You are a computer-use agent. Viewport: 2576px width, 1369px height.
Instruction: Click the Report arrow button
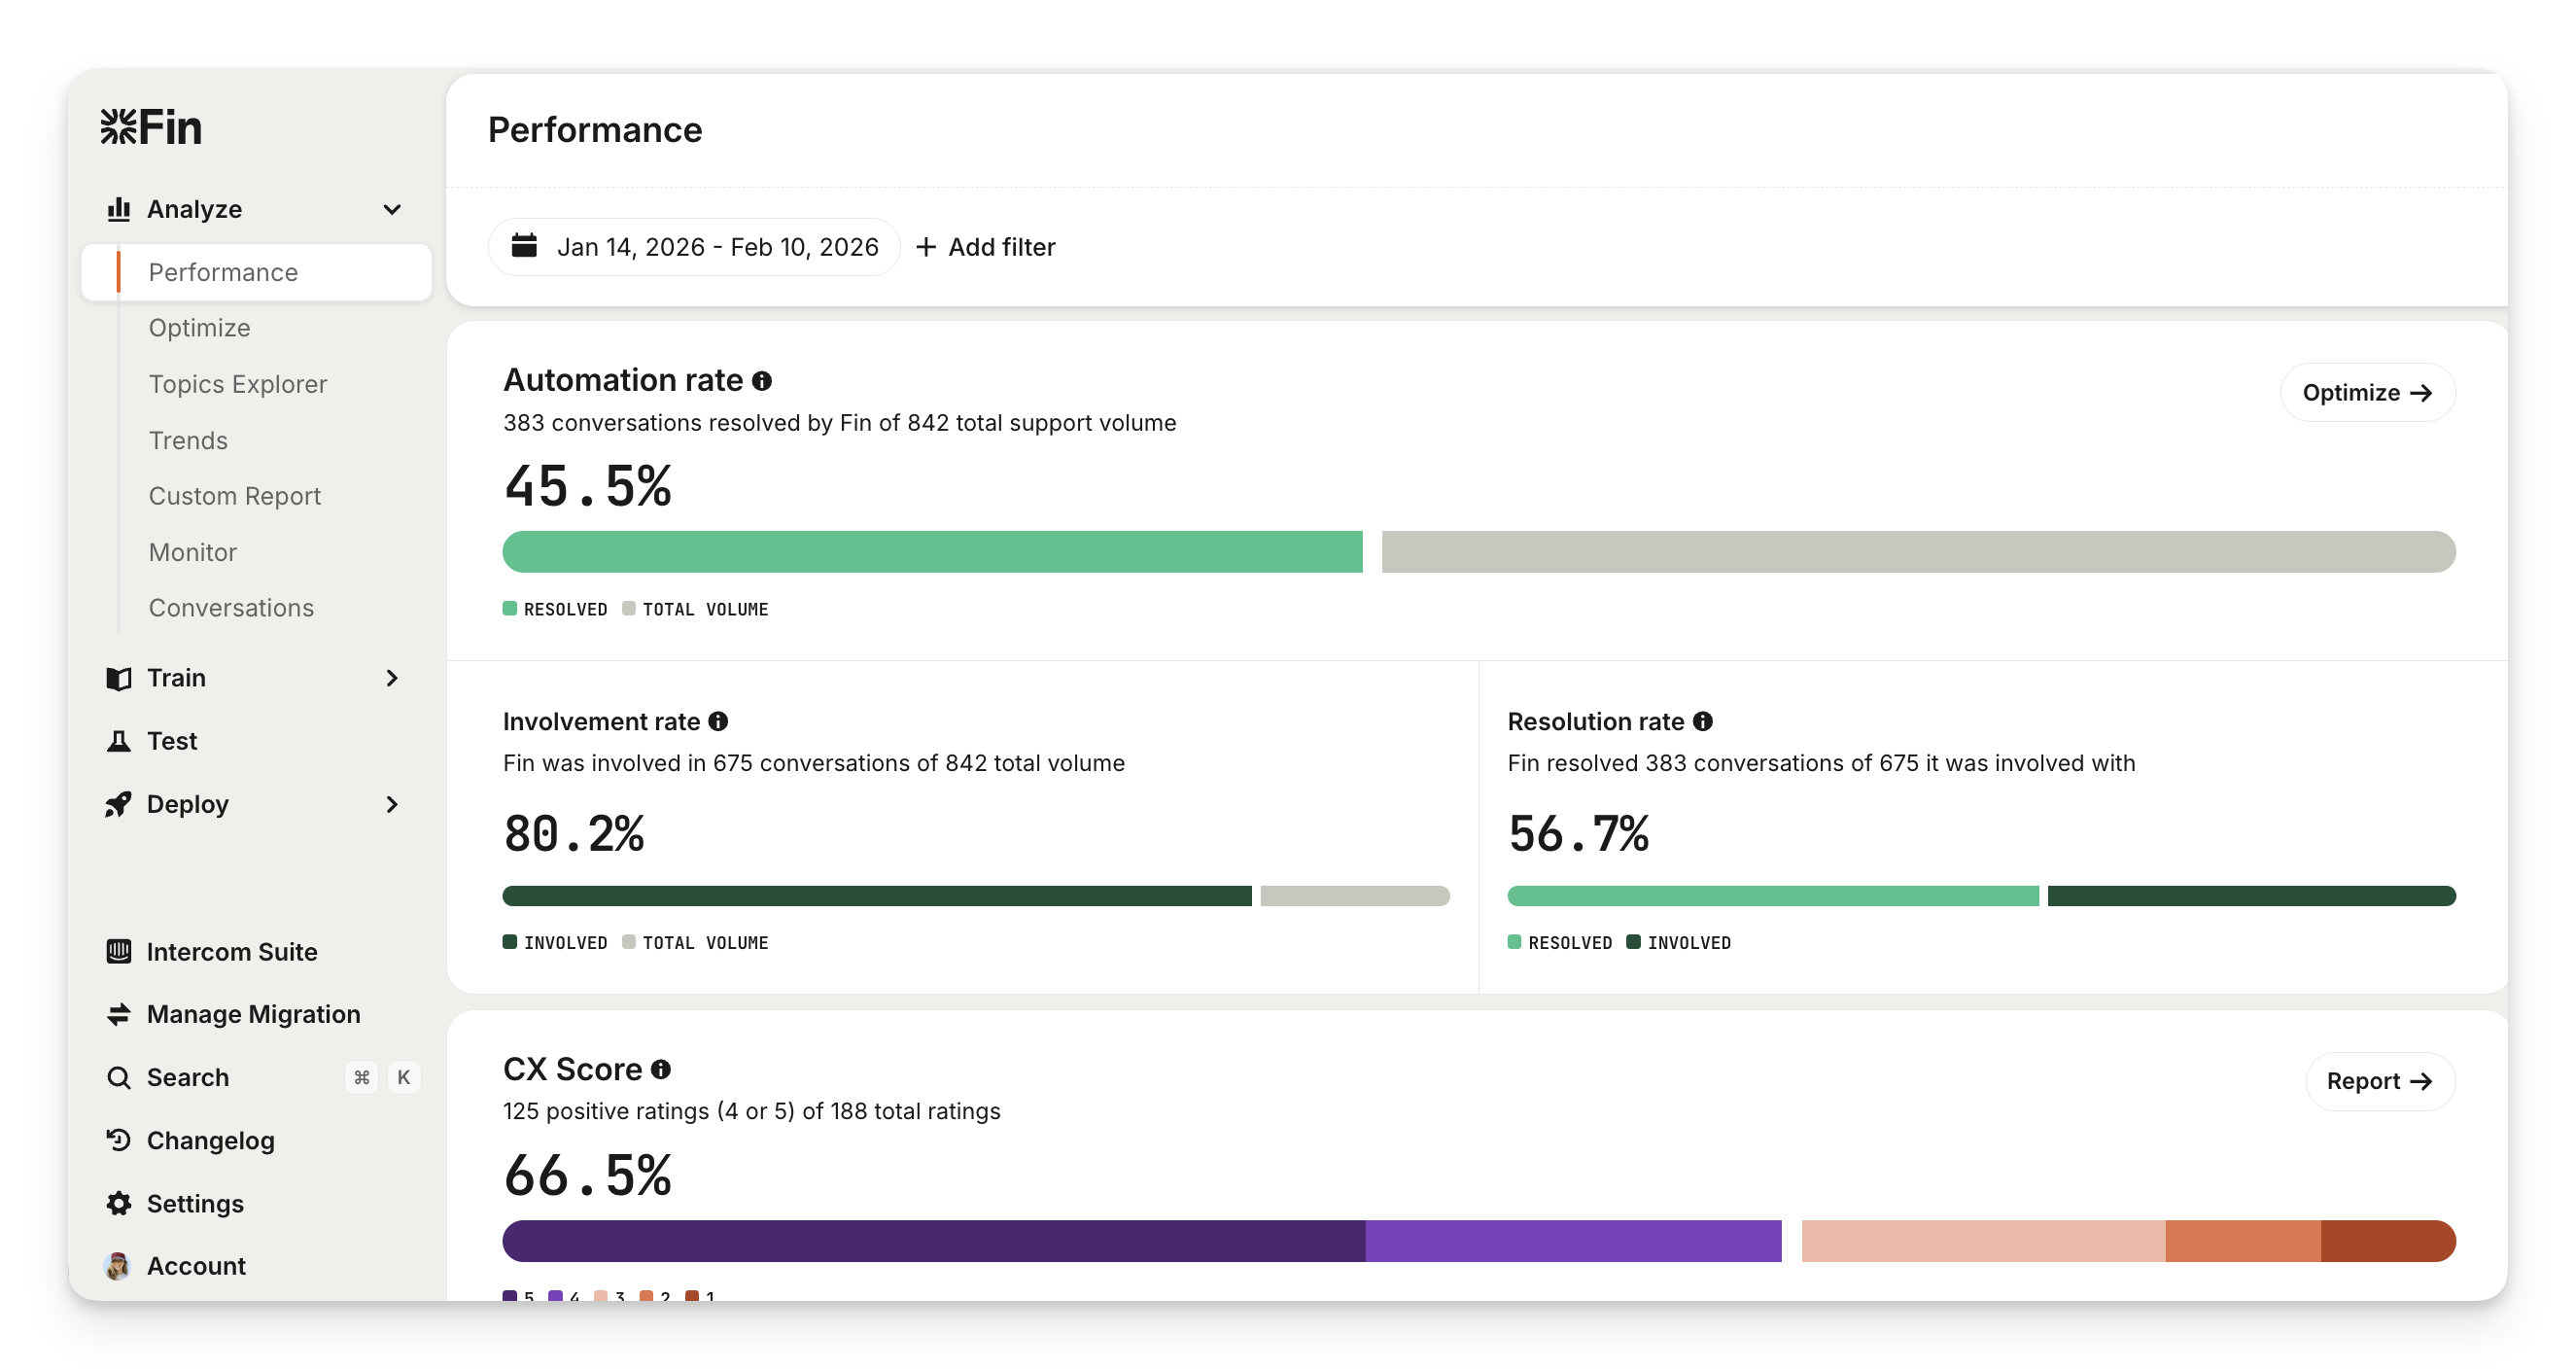pyautogui.click(x=2379, y=1081)
